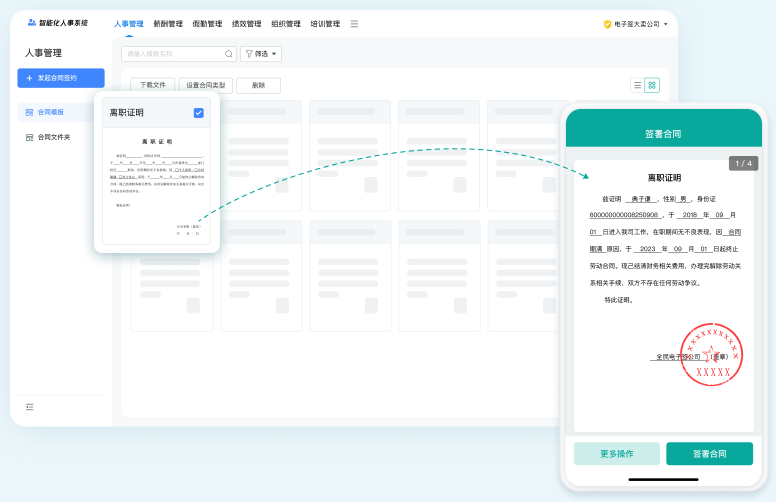Switch to grid view

click(652, 85)
